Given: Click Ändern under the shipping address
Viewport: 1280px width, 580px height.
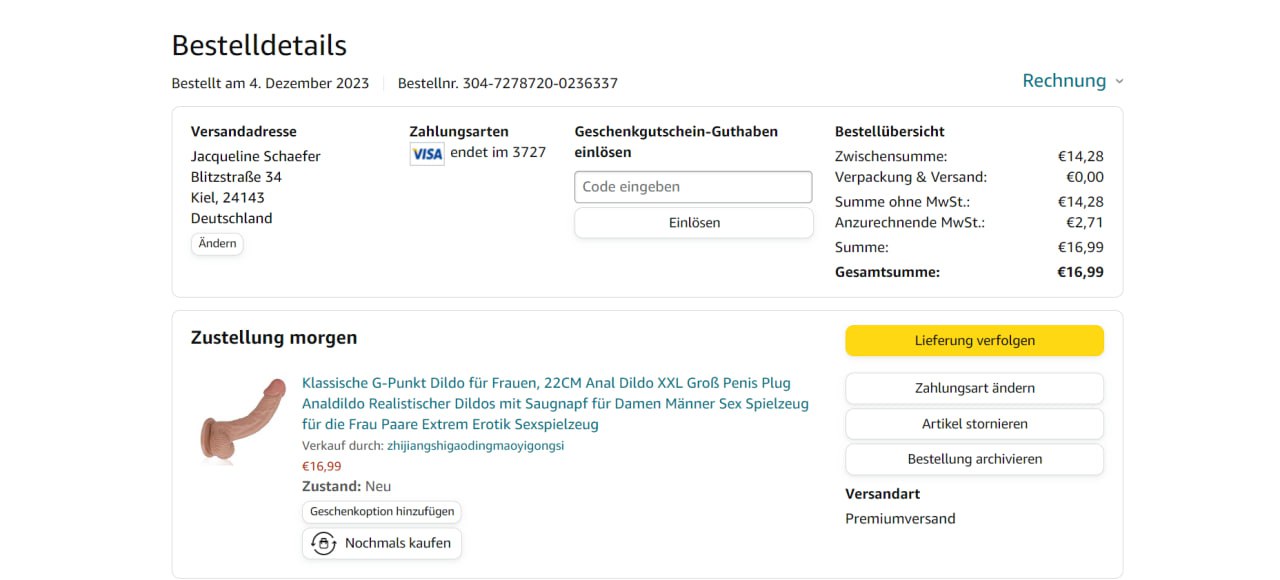Looking at the screenshot, I should [x=217, y=244].
